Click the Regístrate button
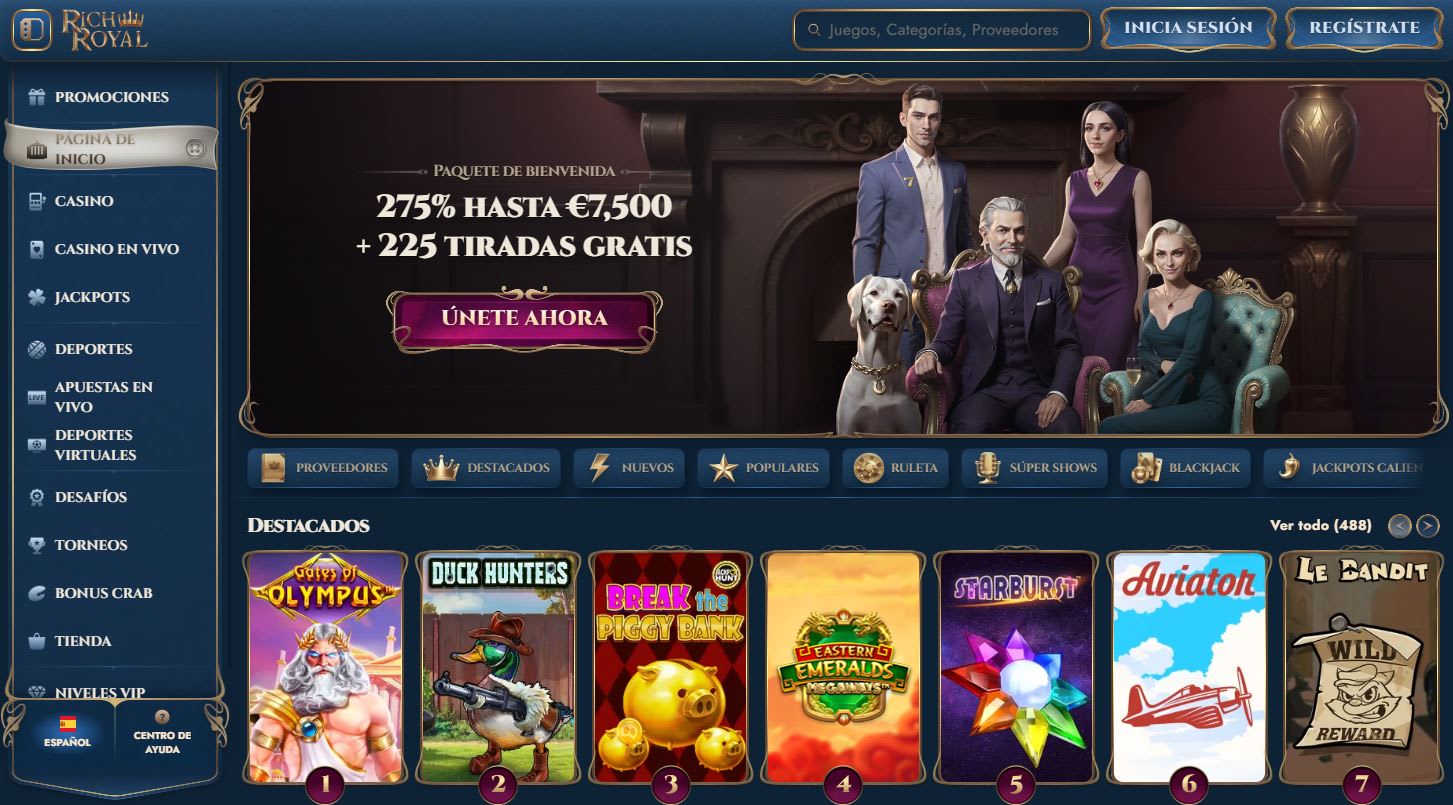Screen dimensions: 1453x805 (1365, 28)
